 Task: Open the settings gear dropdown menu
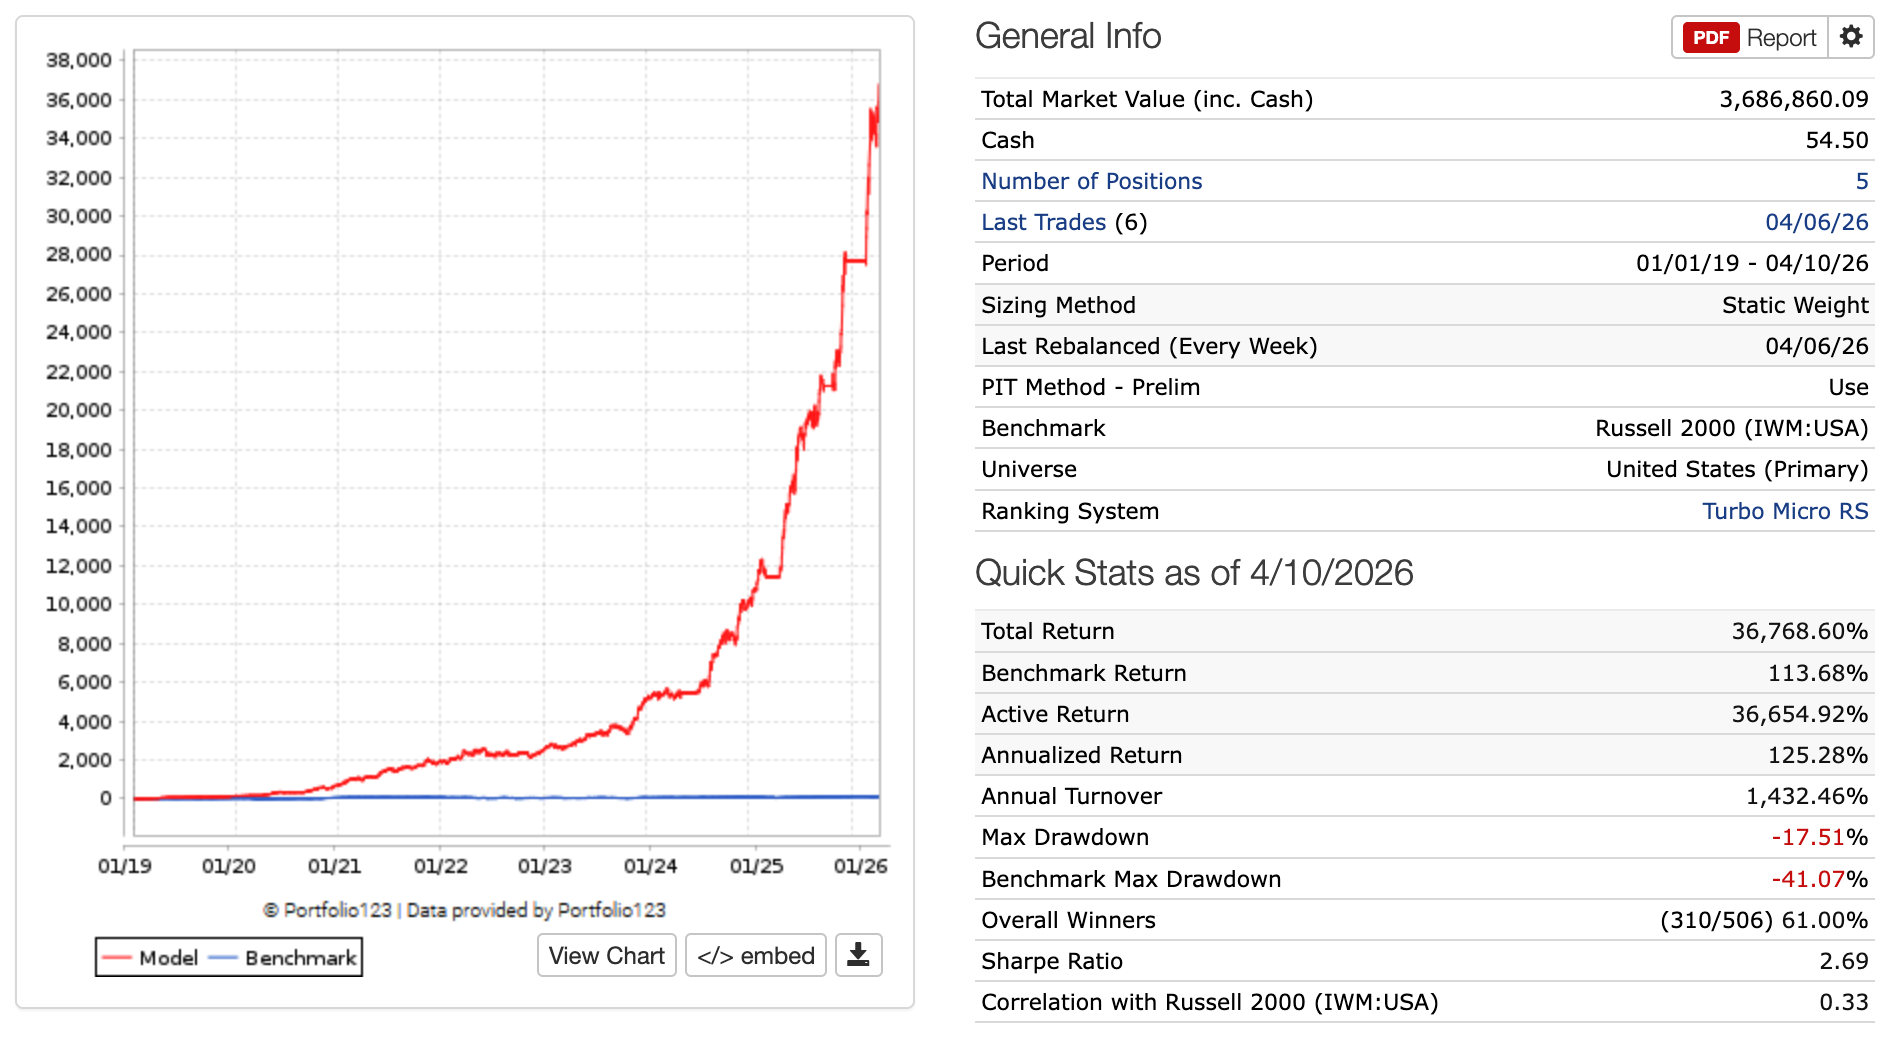pyautogui.click(x=1851, y=37)
